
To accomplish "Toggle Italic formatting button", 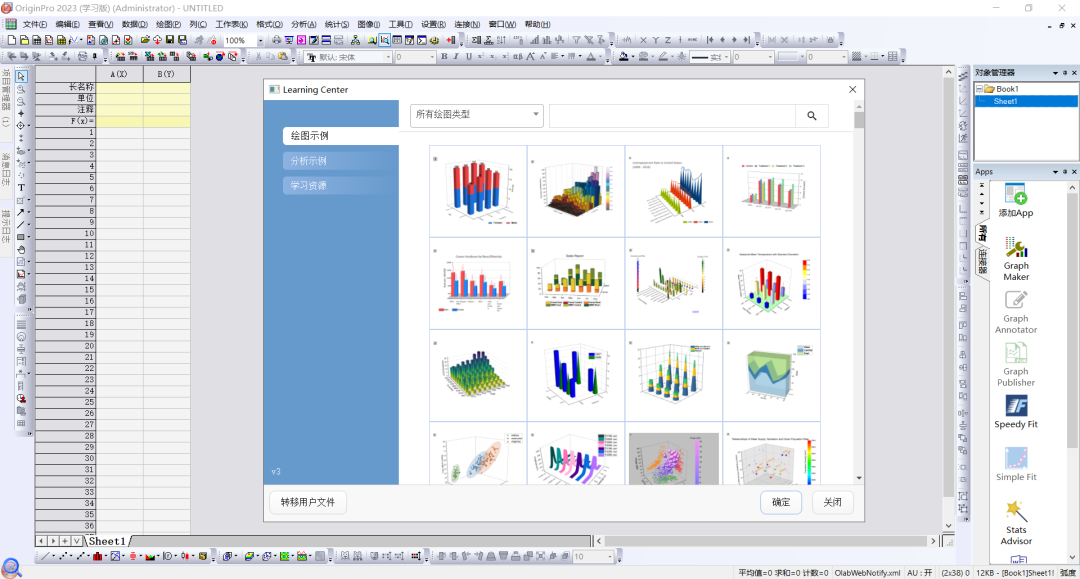I will pyautogui.click(x=456, y=57).
